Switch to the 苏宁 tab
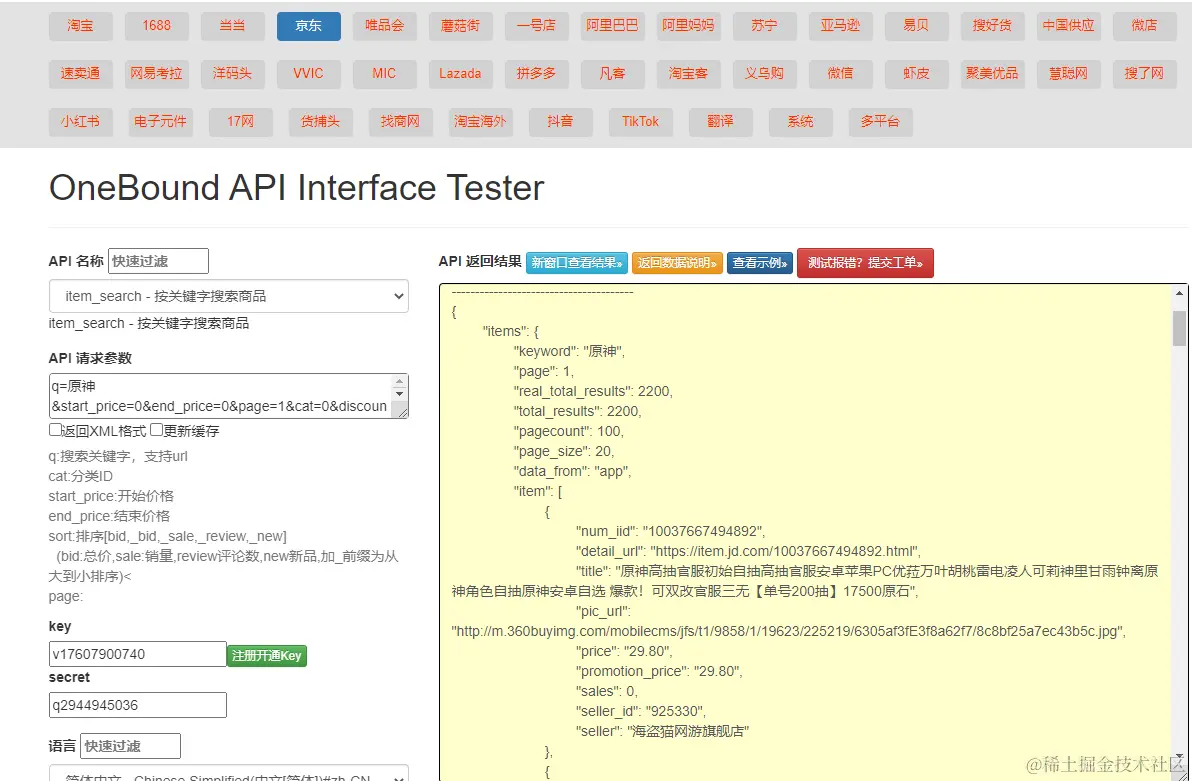The width and height of the screenshot is (1192, 781). coord(765,26)
